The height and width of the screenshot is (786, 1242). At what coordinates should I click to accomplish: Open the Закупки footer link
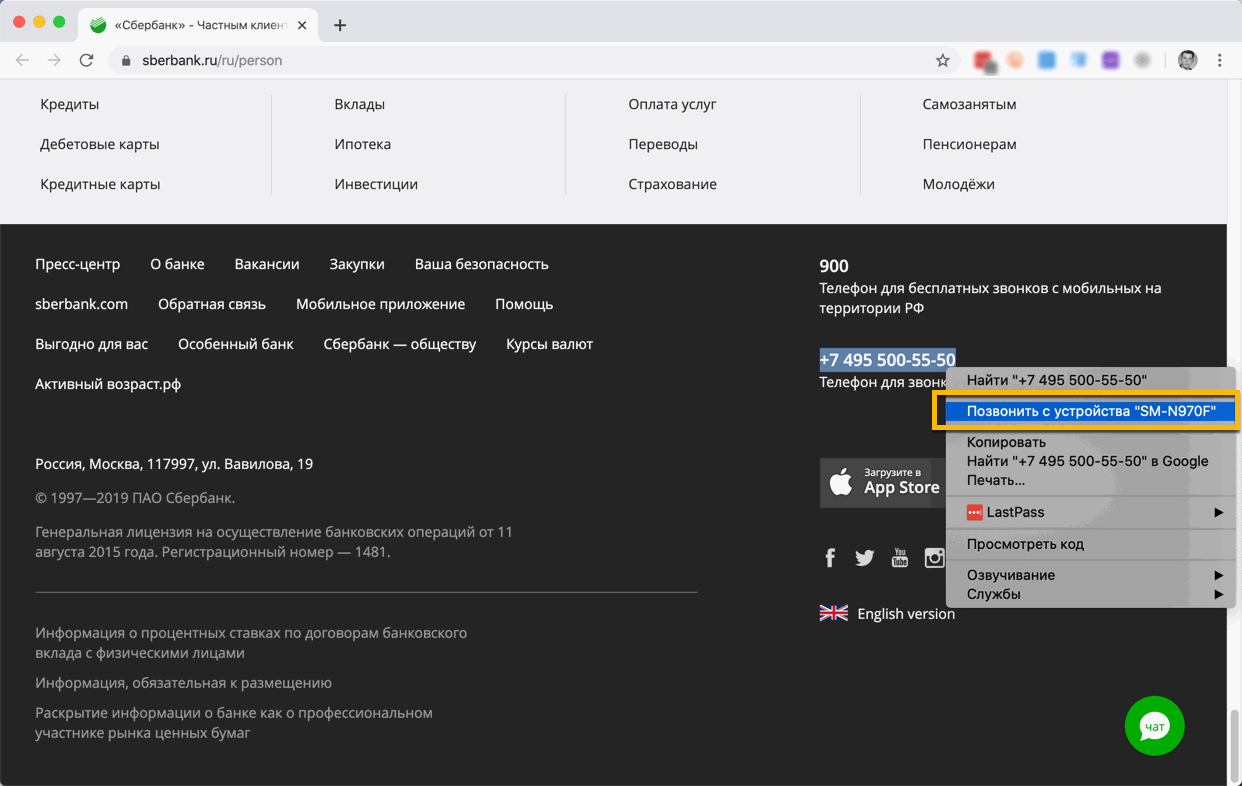pyautogui.click(x=357, y=264)
